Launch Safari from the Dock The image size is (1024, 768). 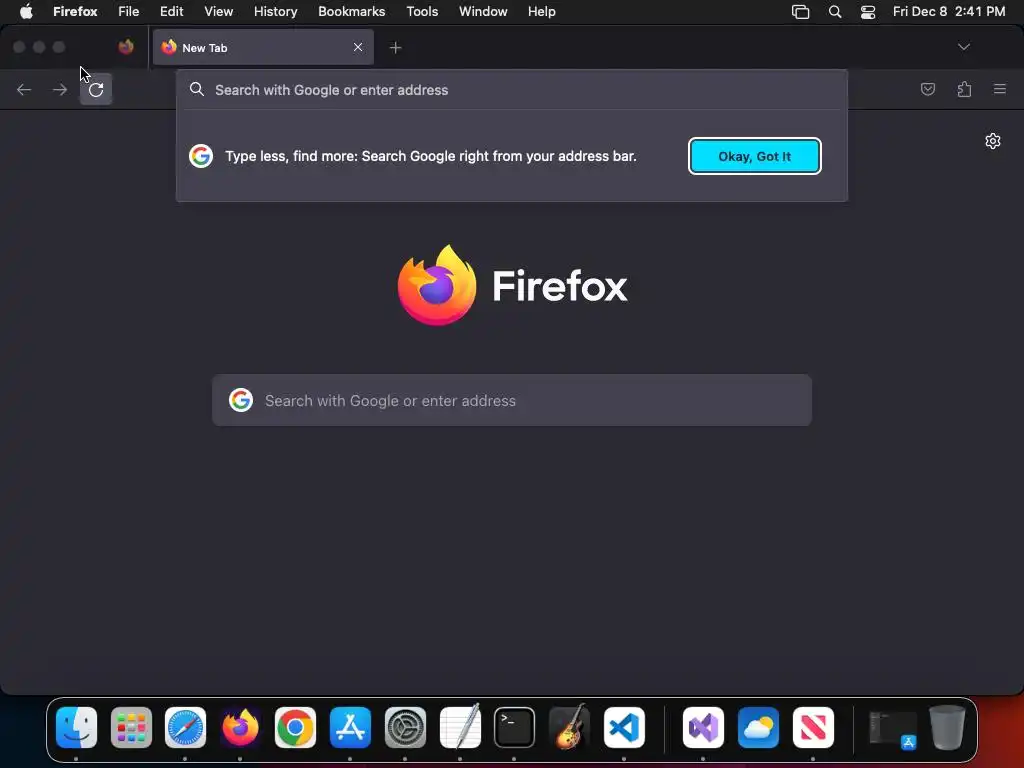[185, 727]
